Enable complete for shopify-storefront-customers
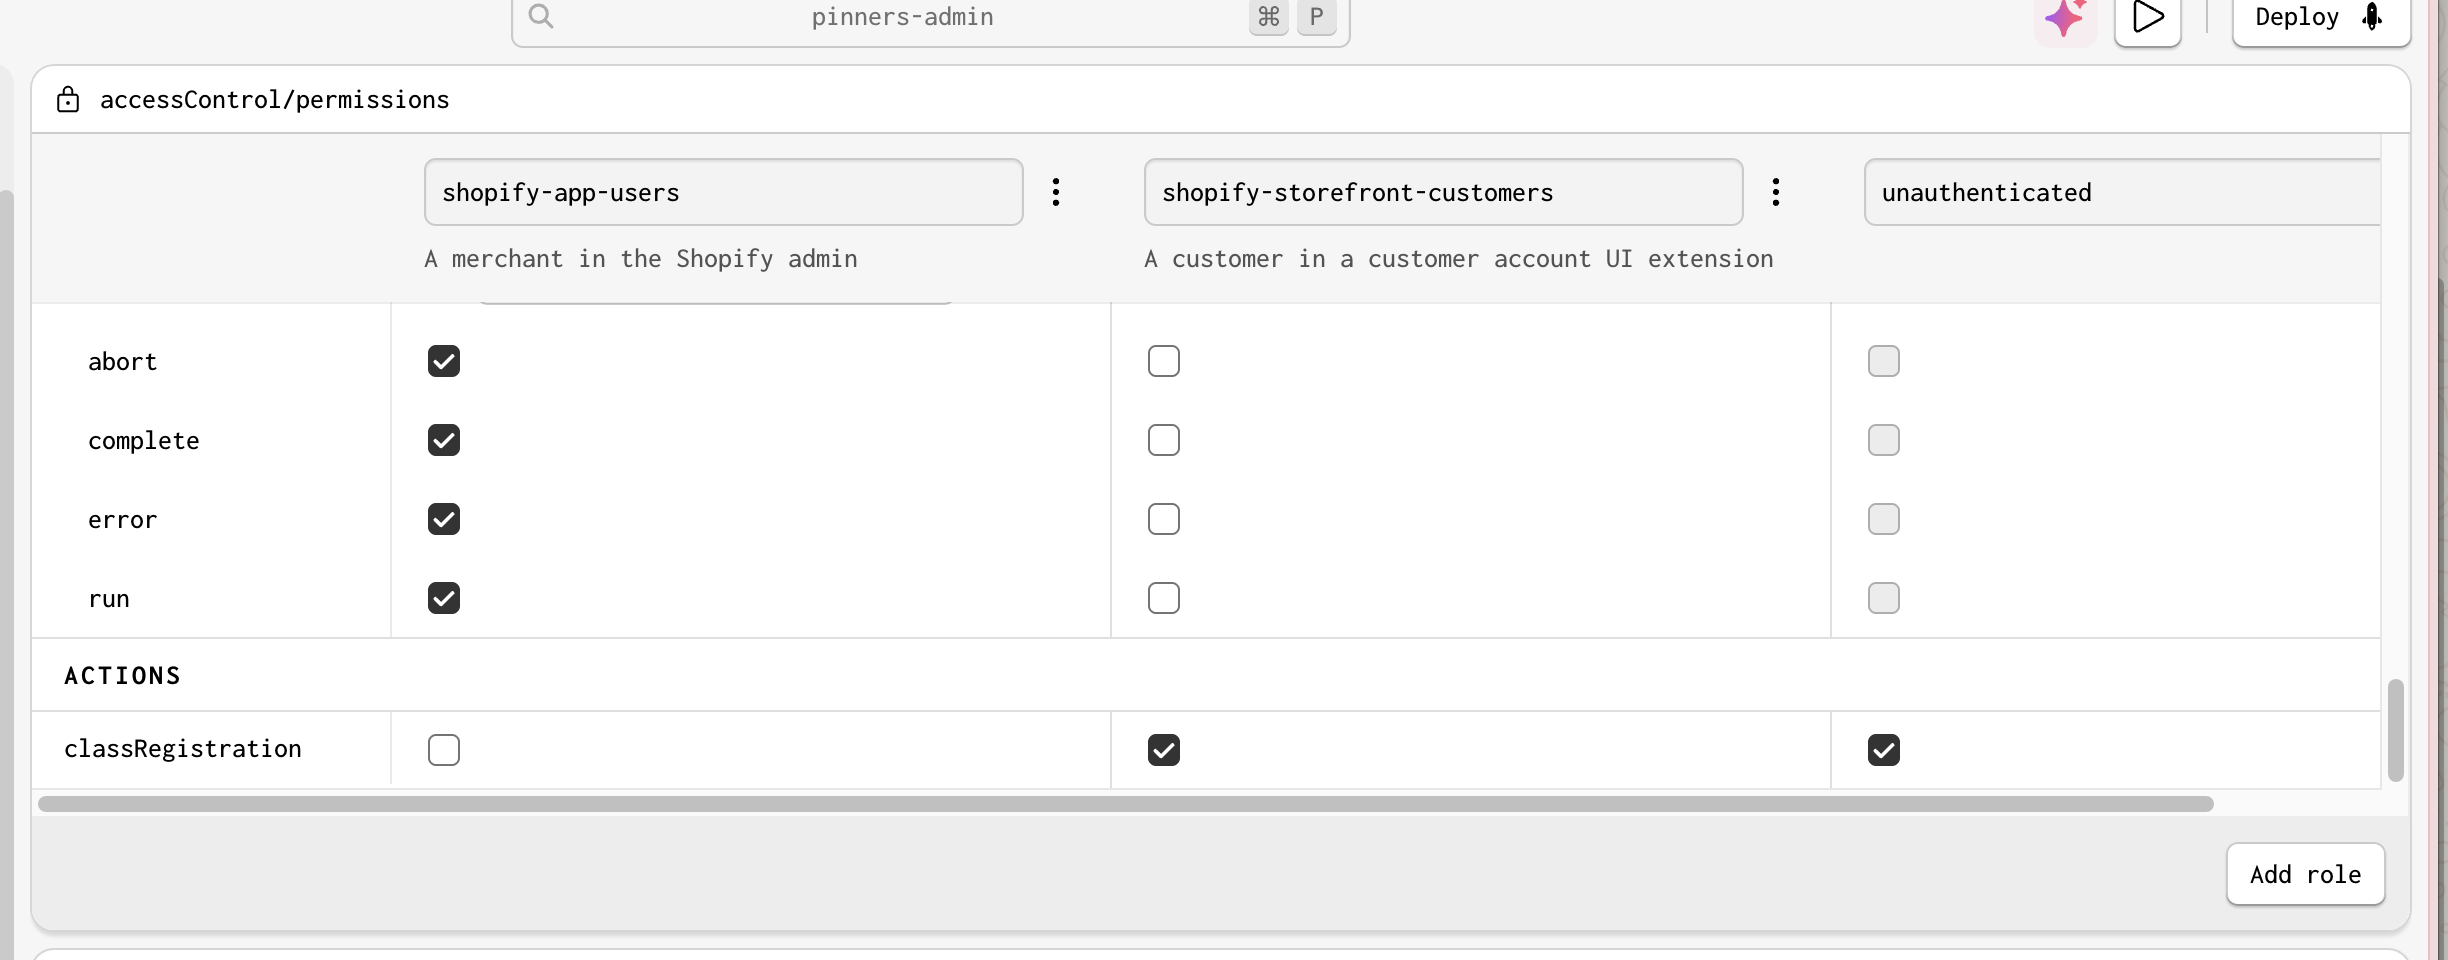Image resolution: width=2448 pixels, height=960 pixels. tap(1164, 440)
